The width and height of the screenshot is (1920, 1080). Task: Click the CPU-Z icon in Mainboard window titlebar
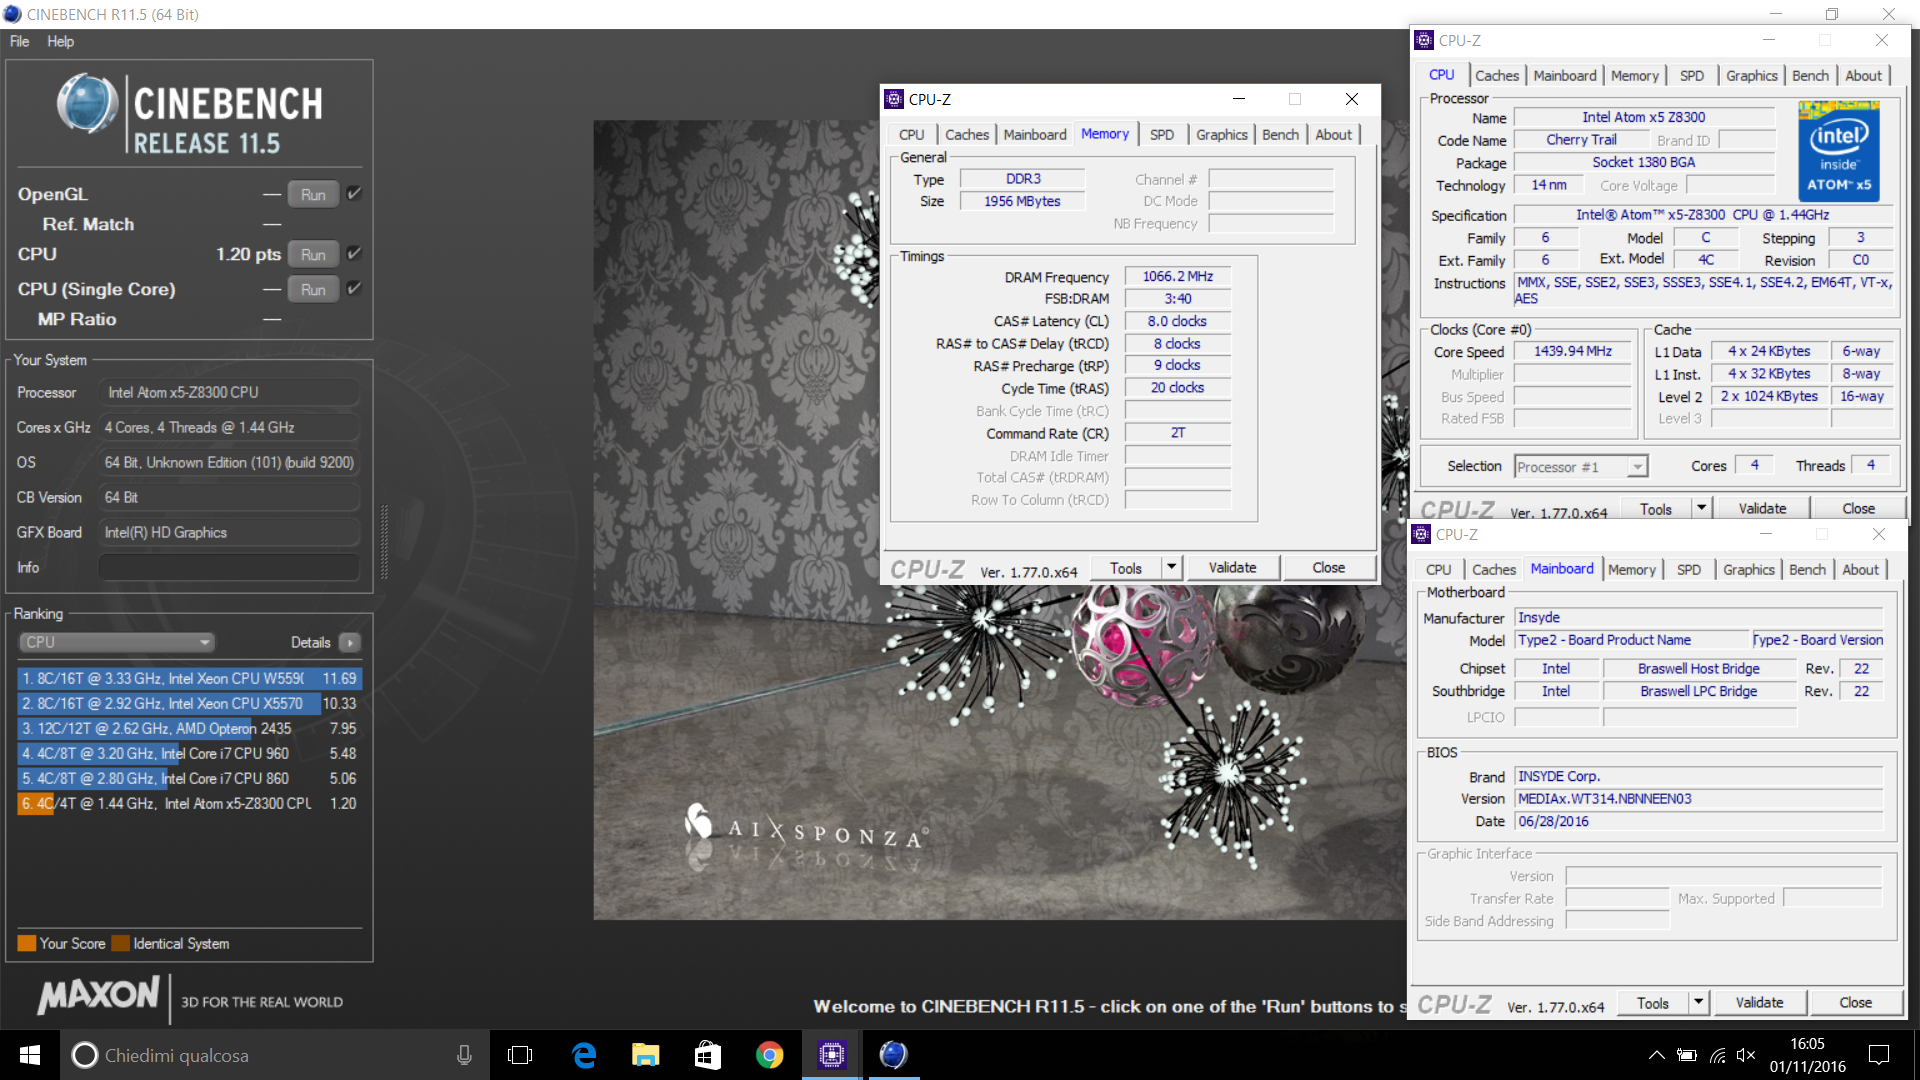pos(1421,534)
